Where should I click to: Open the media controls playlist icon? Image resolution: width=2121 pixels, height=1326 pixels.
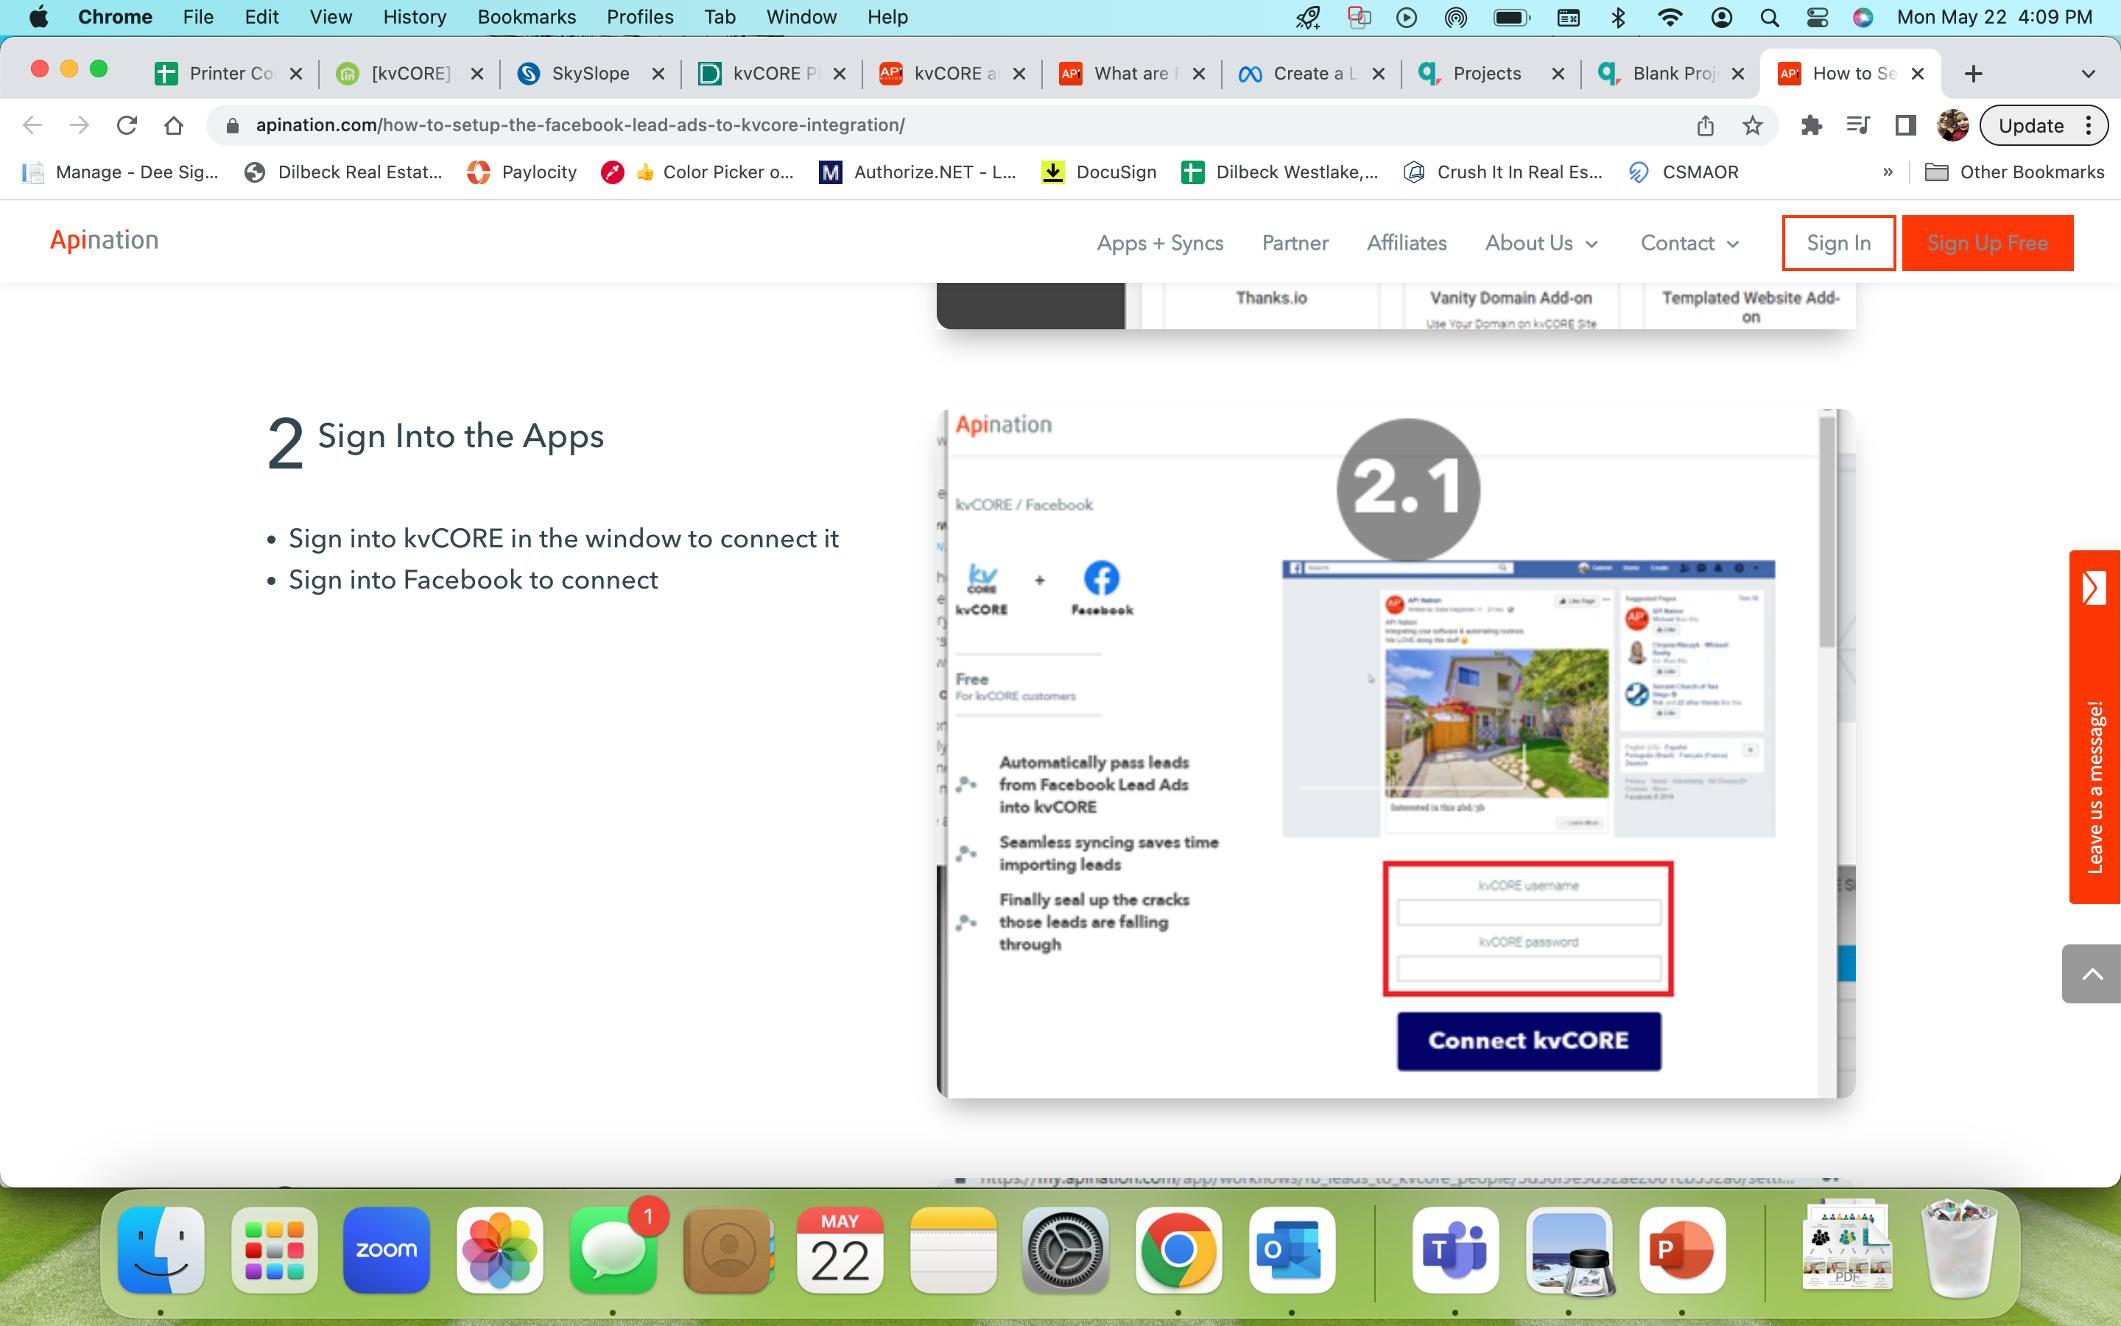coord(1858,125)
